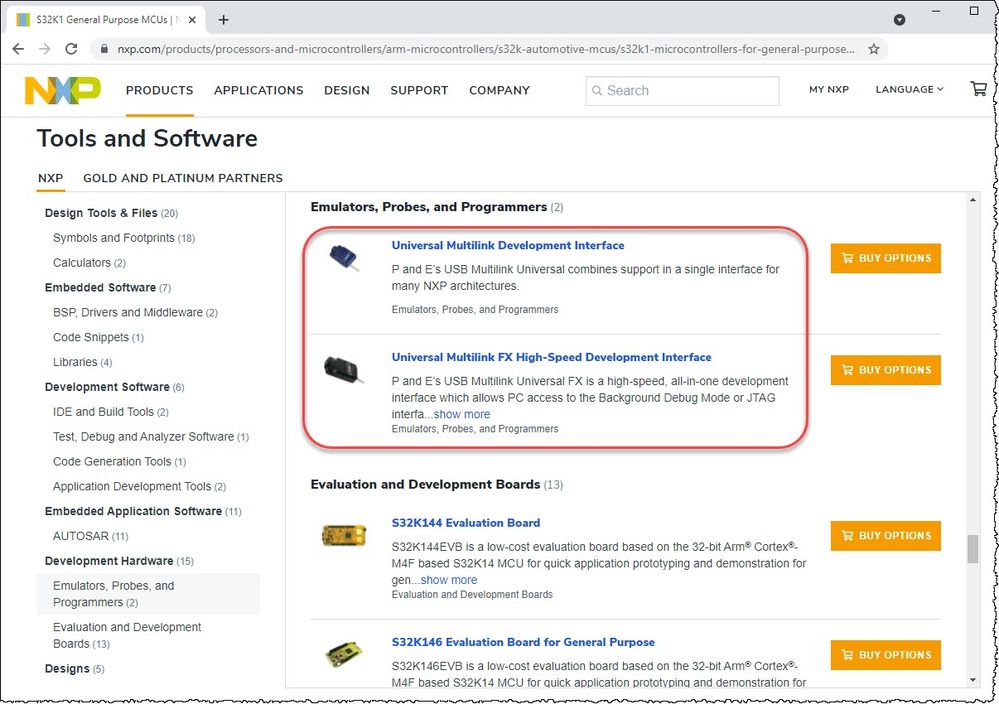The height and width of the screenshot is (704, 999).
Task: Select Code Snippets in sidebar
Action: pyautogui.click(x=91, y=337)
